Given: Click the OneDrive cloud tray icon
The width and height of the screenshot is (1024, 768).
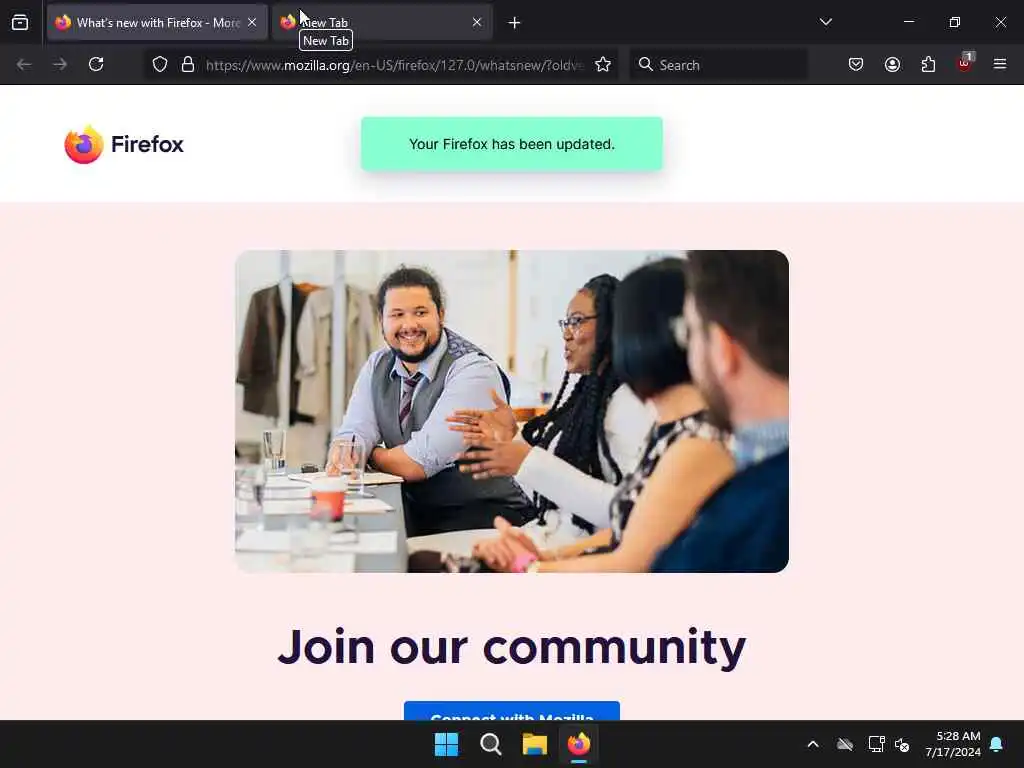Looking at the screenshot, I should click(x=845, y=744).
